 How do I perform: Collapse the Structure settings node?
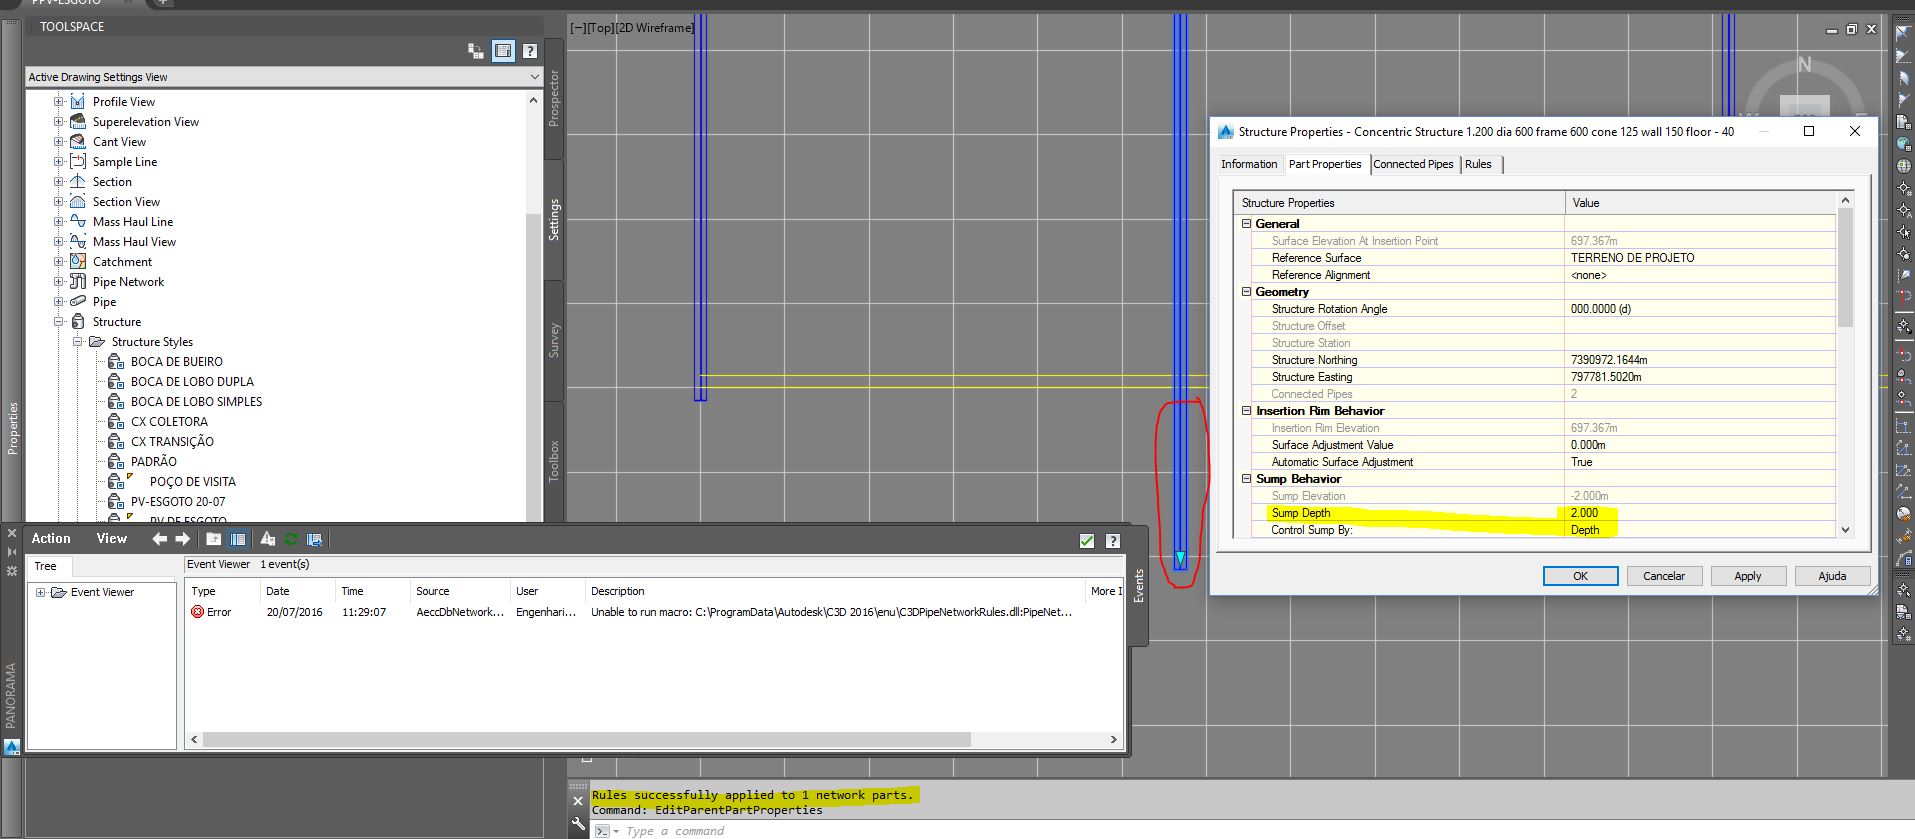(59, 321)
